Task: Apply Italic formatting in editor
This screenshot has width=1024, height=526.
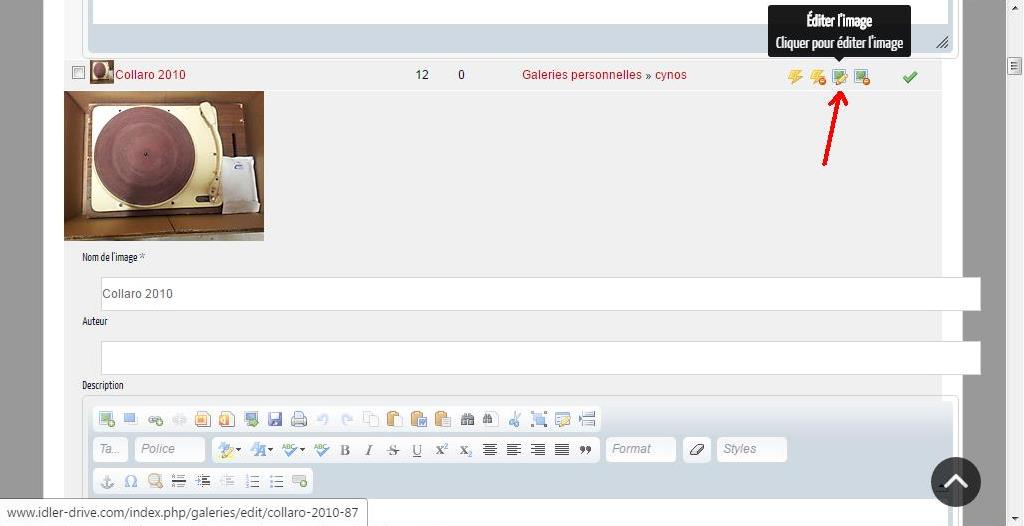Action: coord(369,450)
